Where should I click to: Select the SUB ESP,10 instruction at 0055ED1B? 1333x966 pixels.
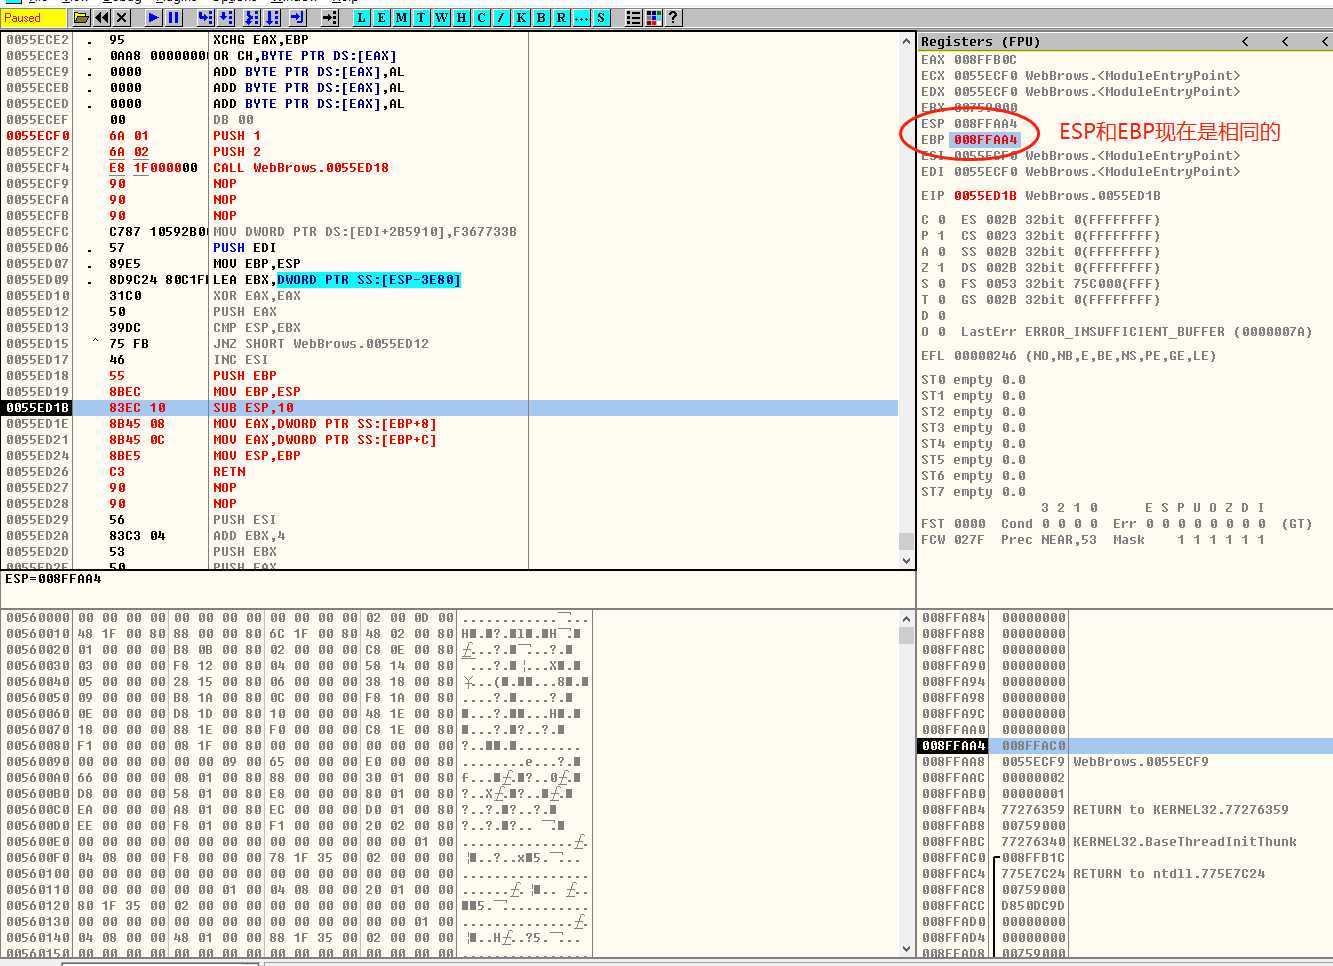(450, 408)
